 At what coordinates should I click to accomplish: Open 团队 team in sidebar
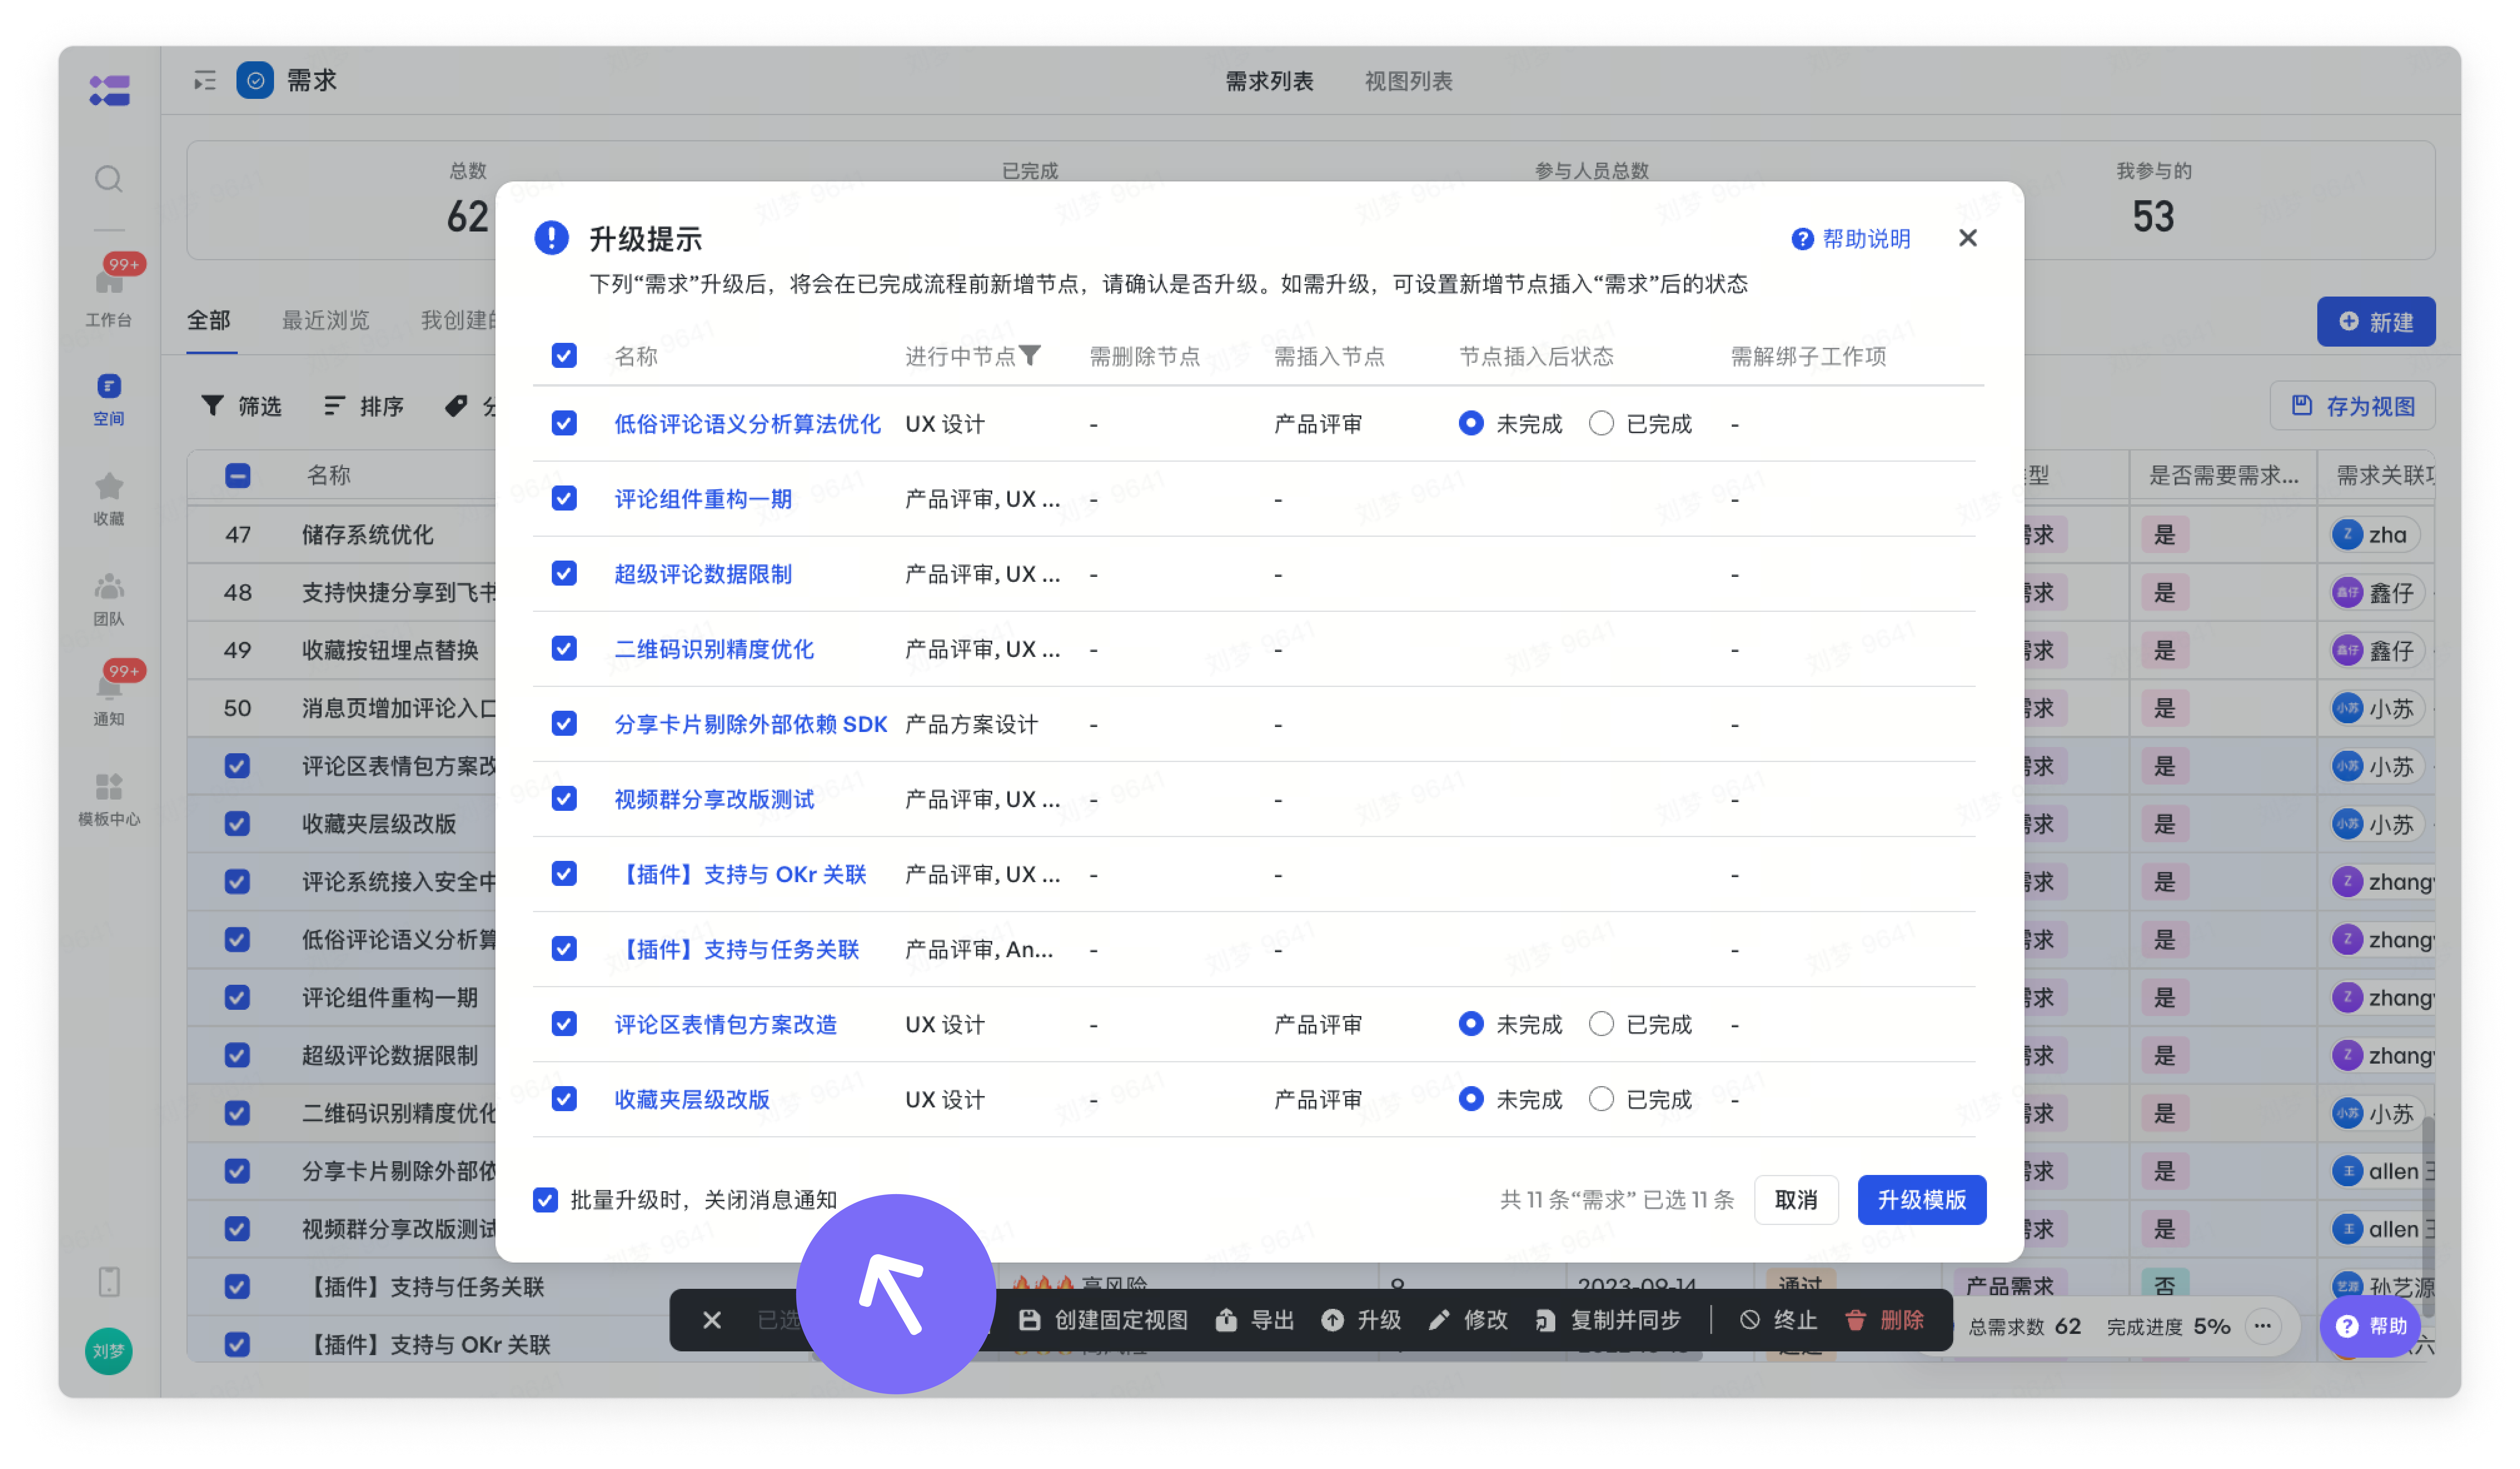109,598
